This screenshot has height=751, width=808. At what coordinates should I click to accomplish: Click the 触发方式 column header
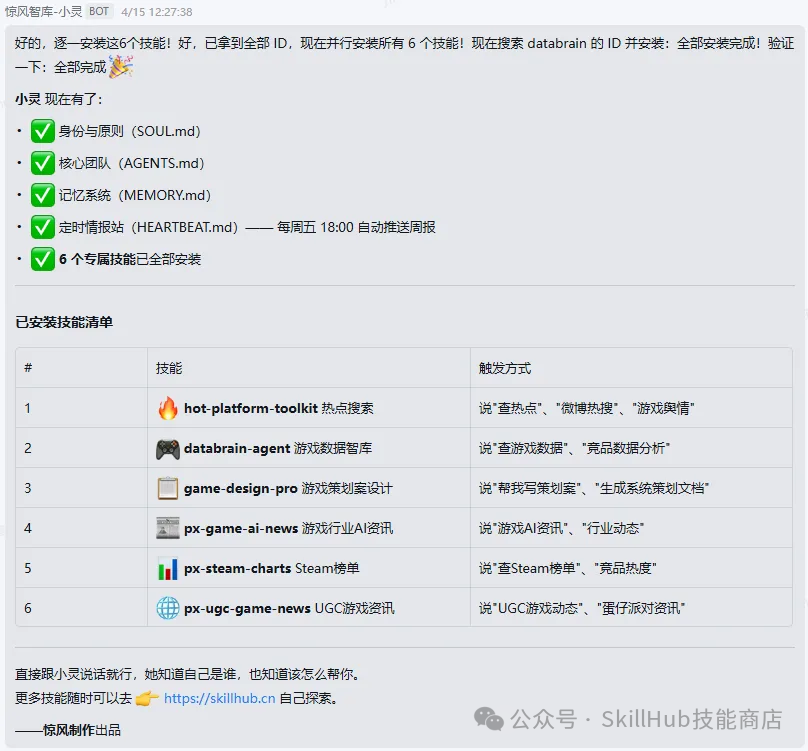click(x=504, y=368)
